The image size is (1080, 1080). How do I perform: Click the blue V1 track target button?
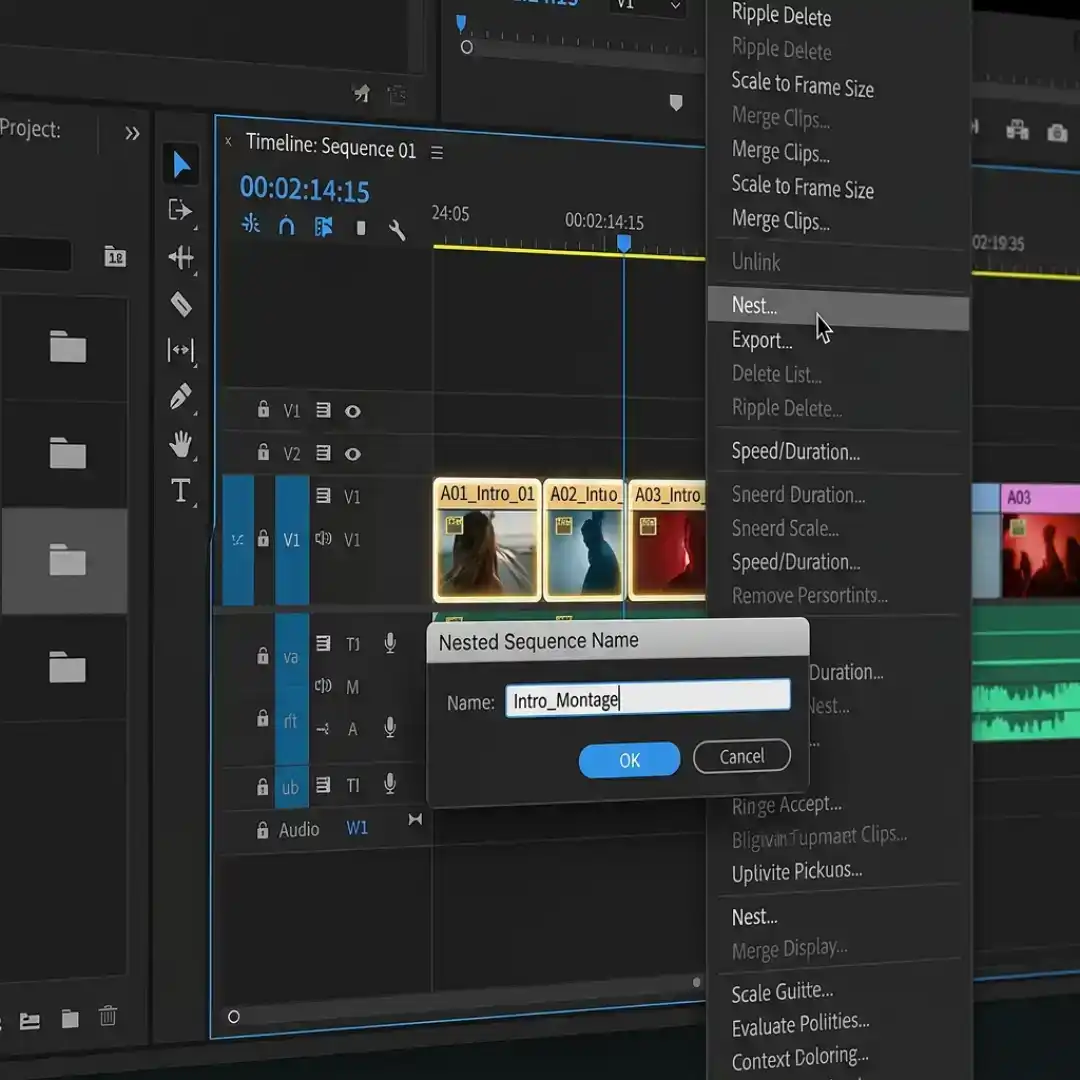[291, 540]
